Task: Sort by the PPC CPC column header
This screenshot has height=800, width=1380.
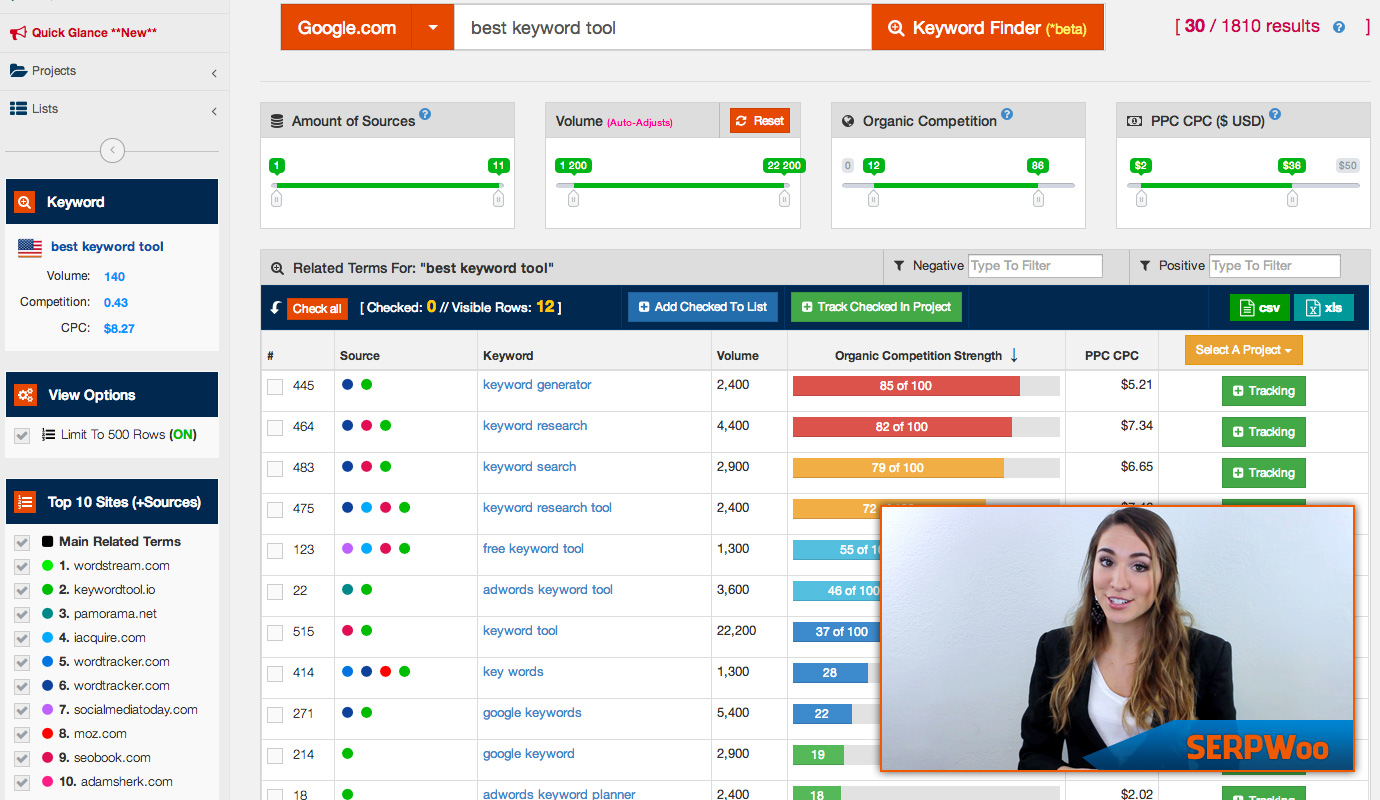Action: [1112, 355]
